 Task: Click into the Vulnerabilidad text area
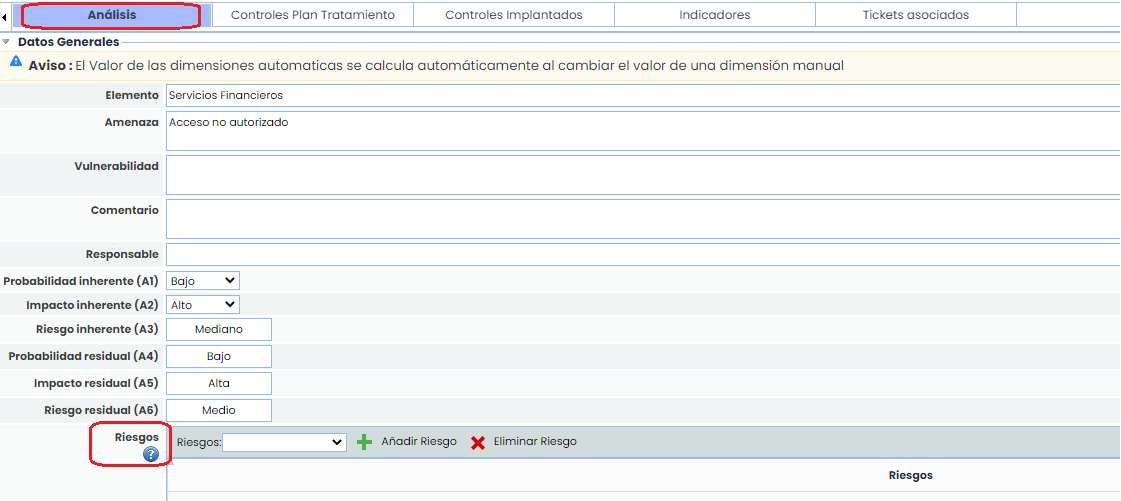642,175
